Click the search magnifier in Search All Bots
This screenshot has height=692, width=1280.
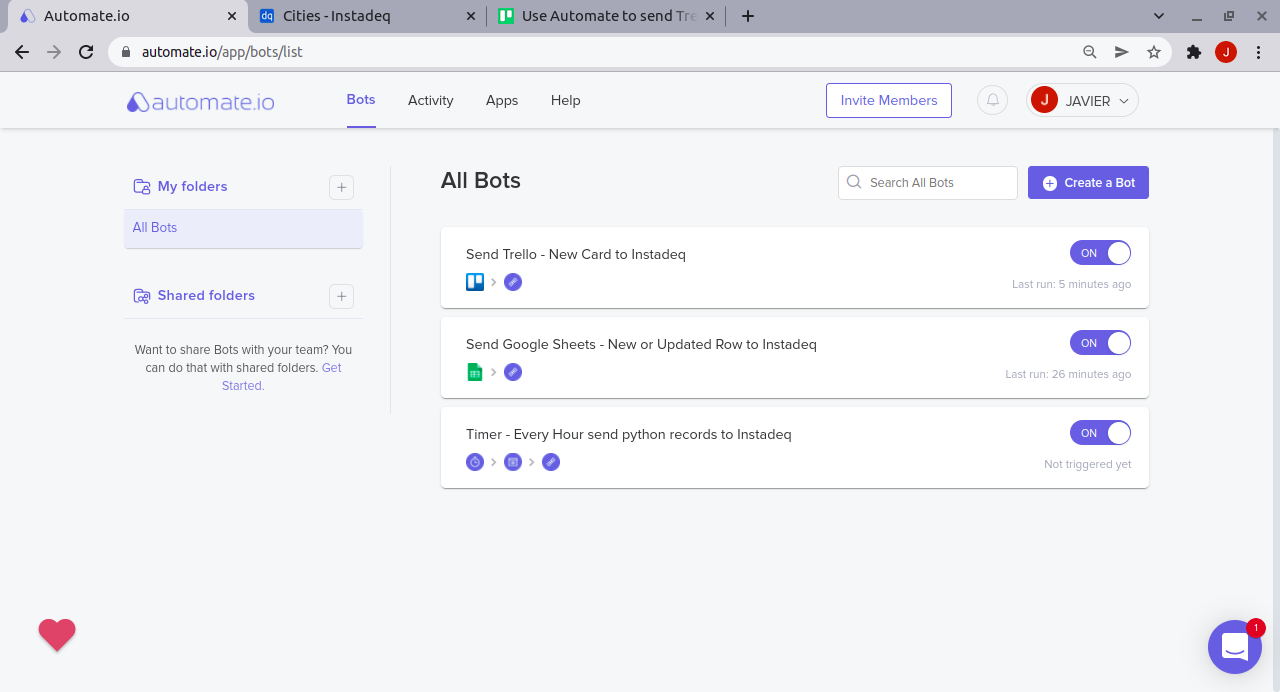click(854, 182)
